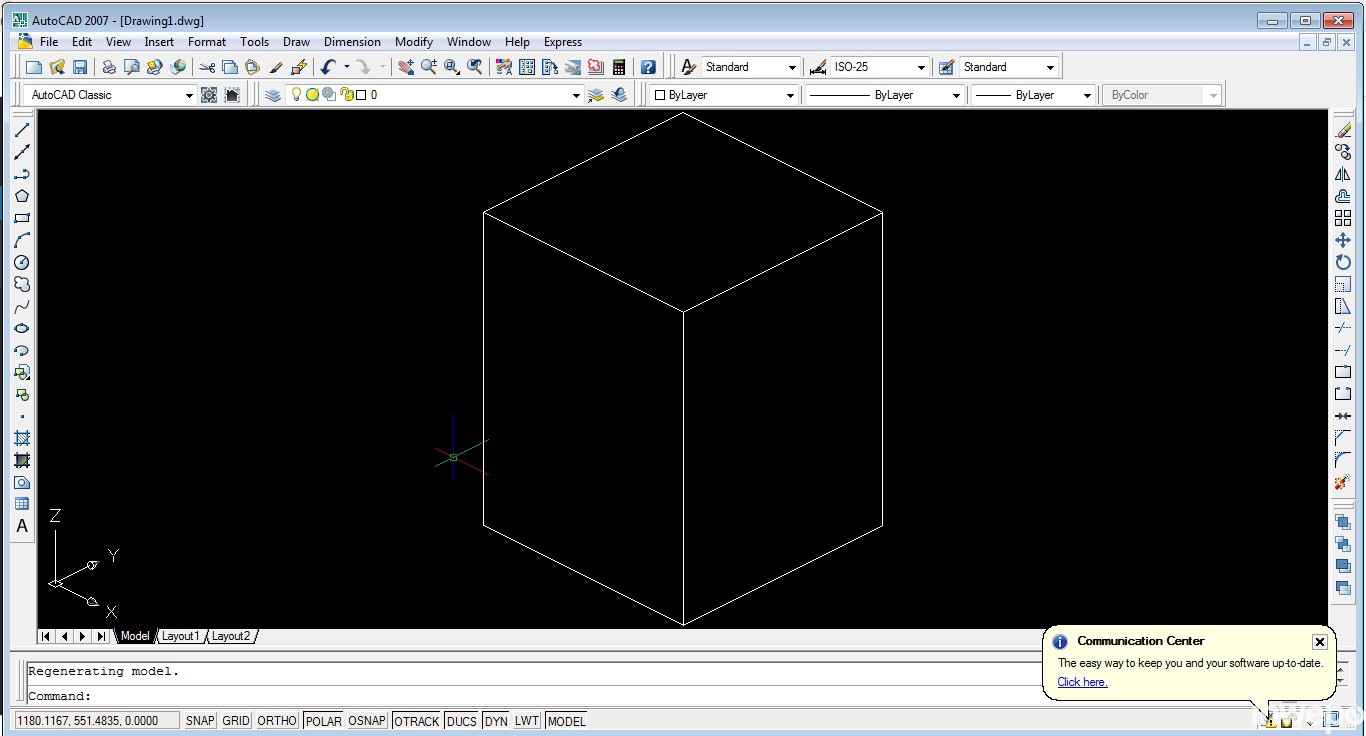The image size is (1366, 736).
Task: Click the Explode tool icon
Action: (x=1343, y=482)
